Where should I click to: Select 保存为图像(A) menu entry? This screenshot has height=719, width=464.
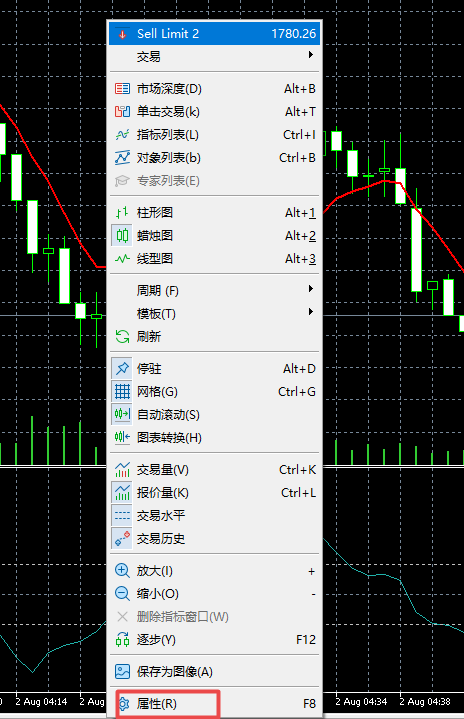(x=215, y=671)
